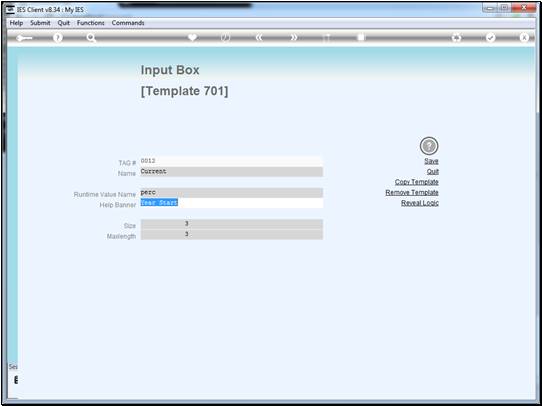The image size is (542, 406).
Task: Click the heart favorites icon
Action: click(x=192, y=38)
